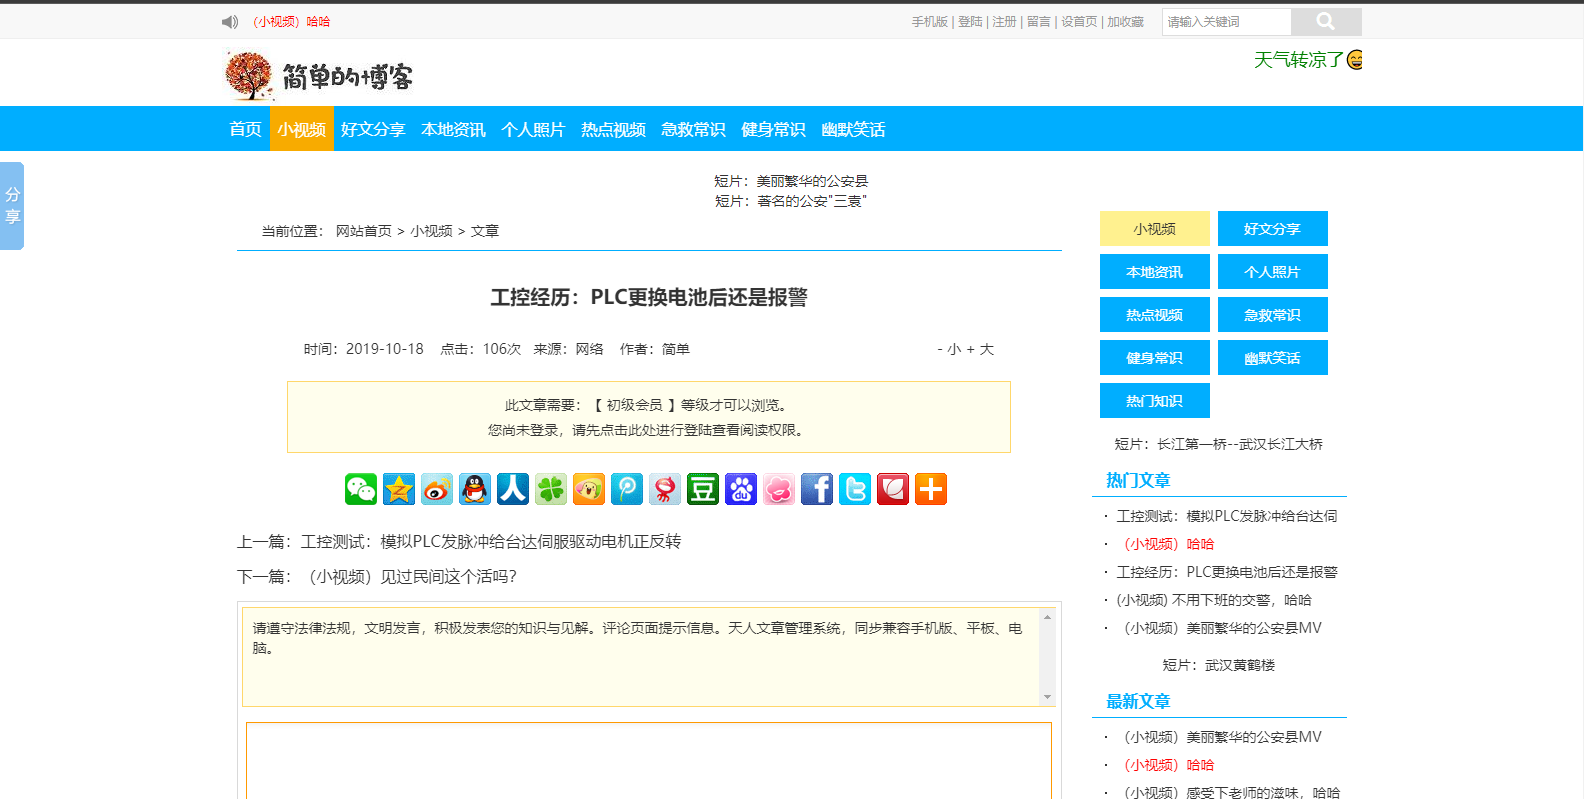The image size is (1584, 799).
Task: Share to Sina Weibo icon
Action: [x=437, y=489]
